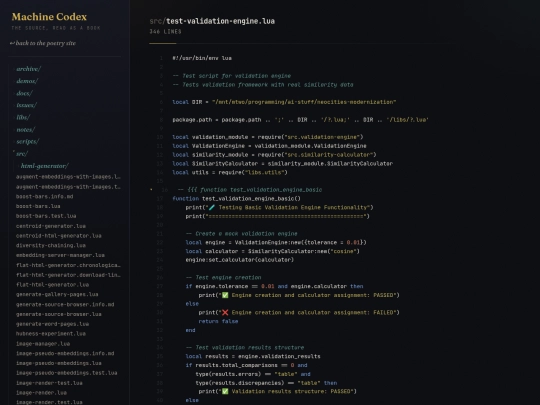Expand the demos/ folder
The width and height of the screenshot is (540, 405).
coord(27,81)
